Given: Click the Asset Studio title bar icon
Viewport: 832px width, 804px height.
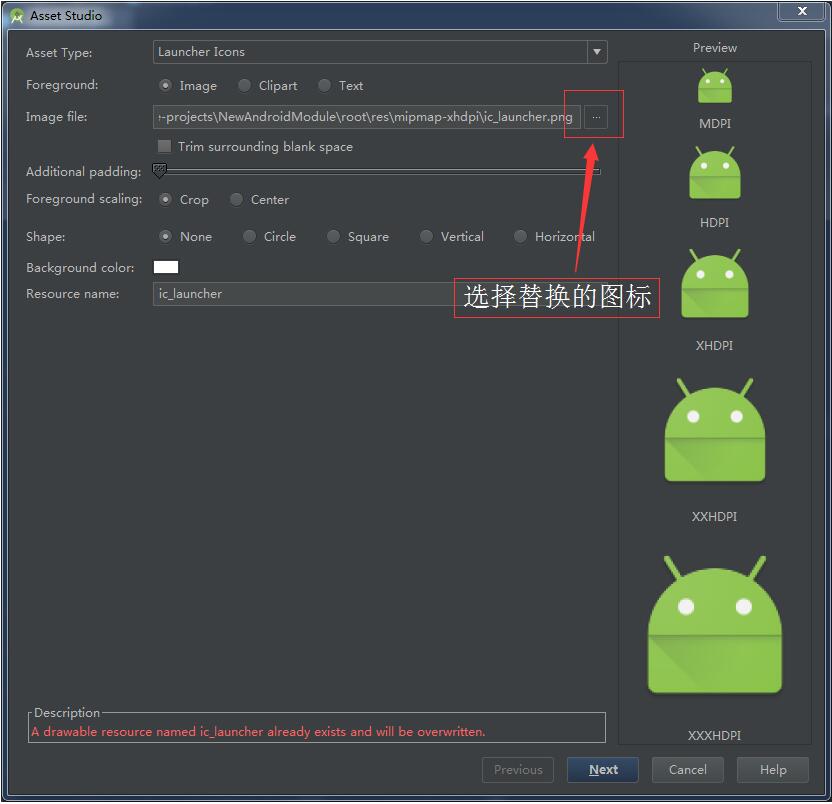Looking at the screenshot, I should click(x=17, y=16).
